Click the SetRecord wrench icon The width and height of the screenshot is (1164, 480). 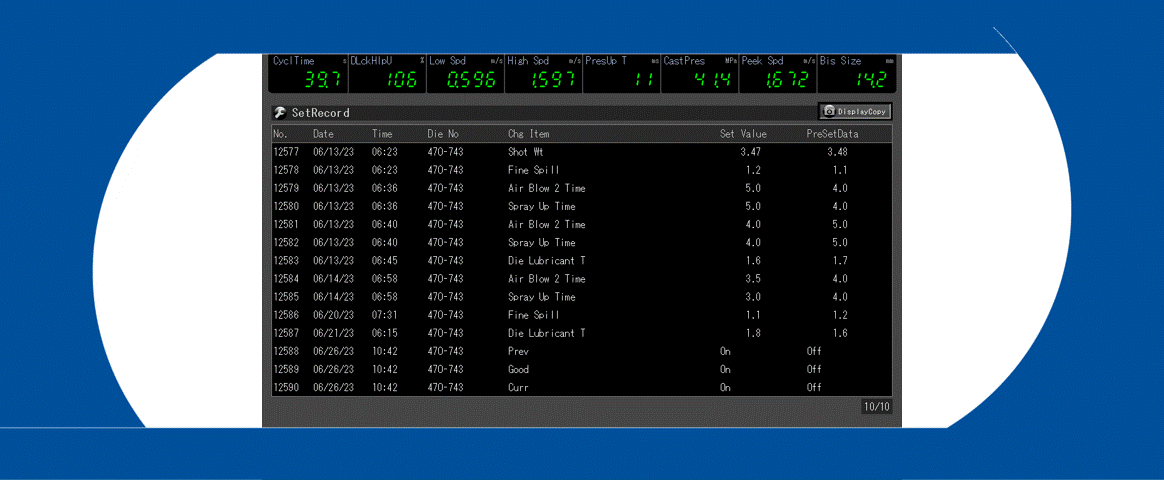click(280, 113)
